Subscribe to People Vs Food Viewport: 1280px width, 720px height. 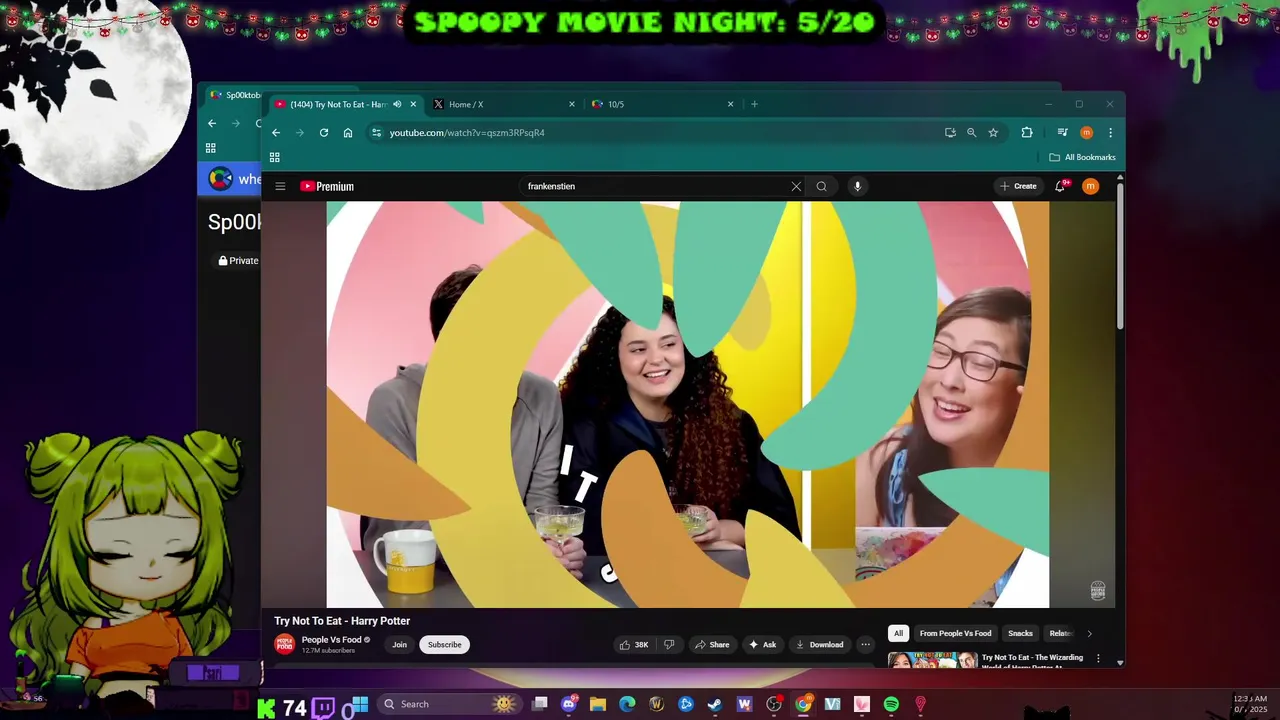click(445, 645)
